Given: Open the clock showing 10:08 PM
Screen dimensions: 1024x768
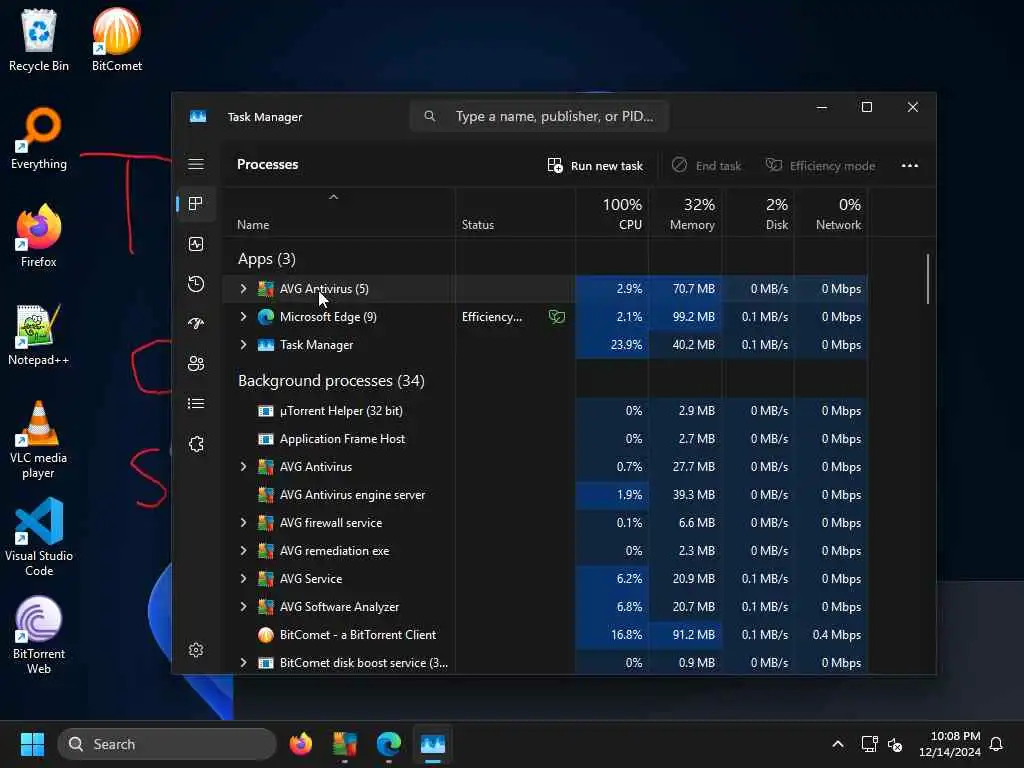Looking at the screenshot, I should coord(950,744).
